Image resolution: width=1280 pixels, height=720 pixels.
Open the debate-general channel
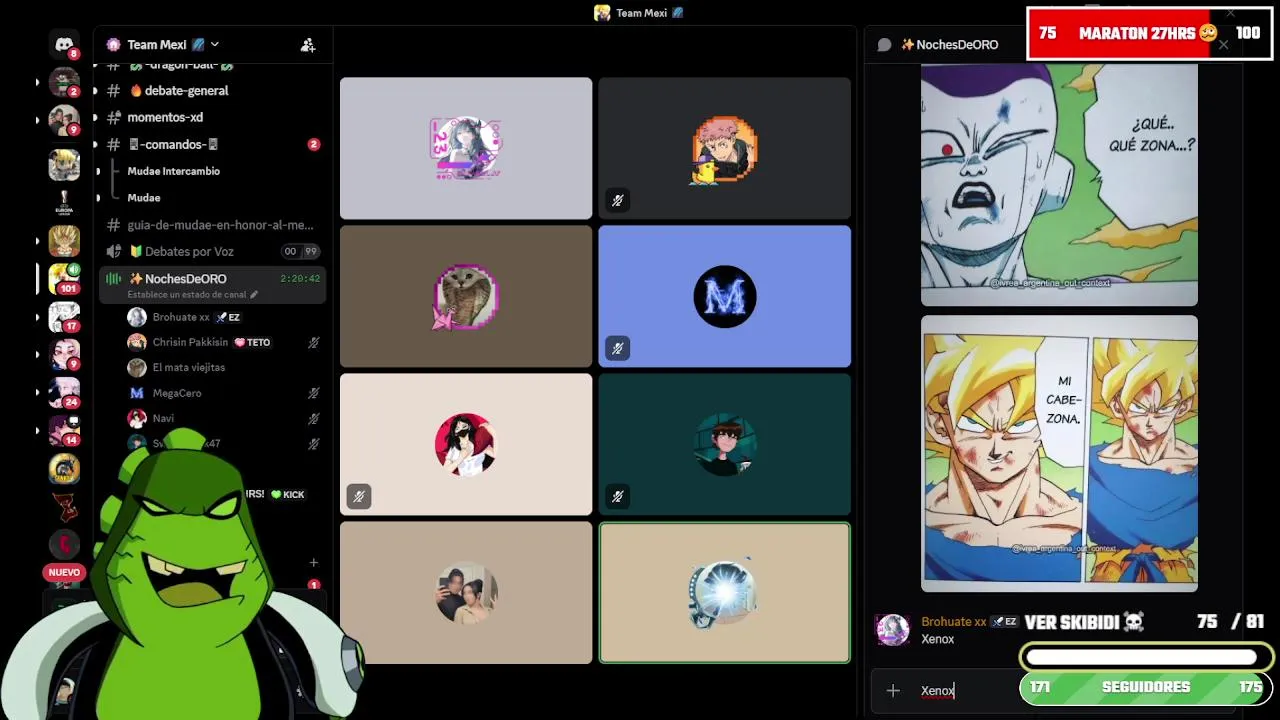pyautogui.click(x=186, y=90)
